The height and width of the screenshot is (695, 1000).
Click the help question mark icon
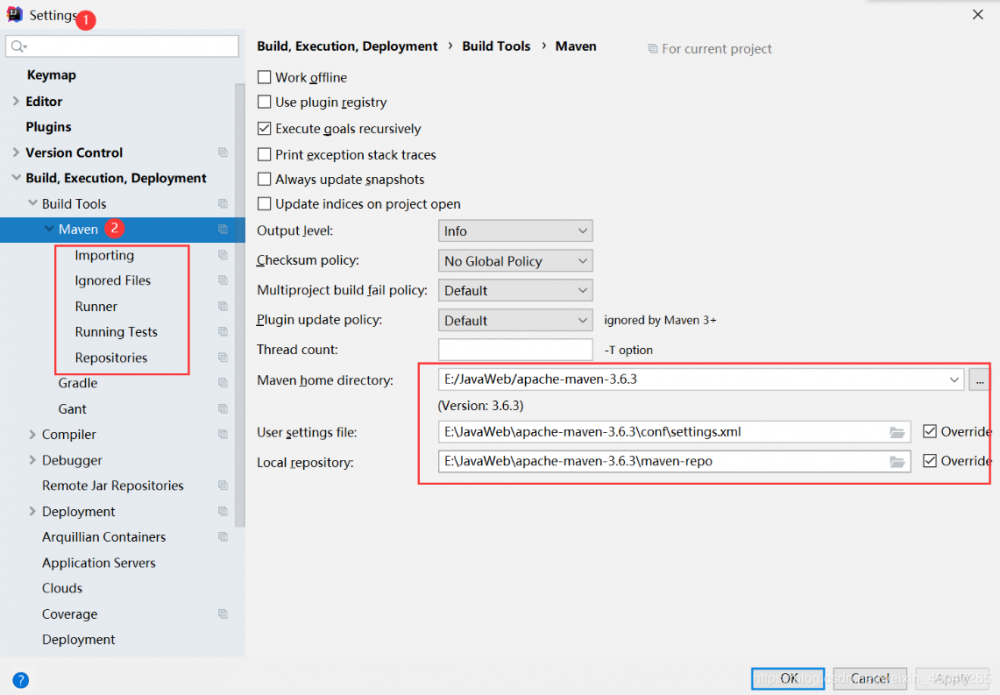pos(20,680)
